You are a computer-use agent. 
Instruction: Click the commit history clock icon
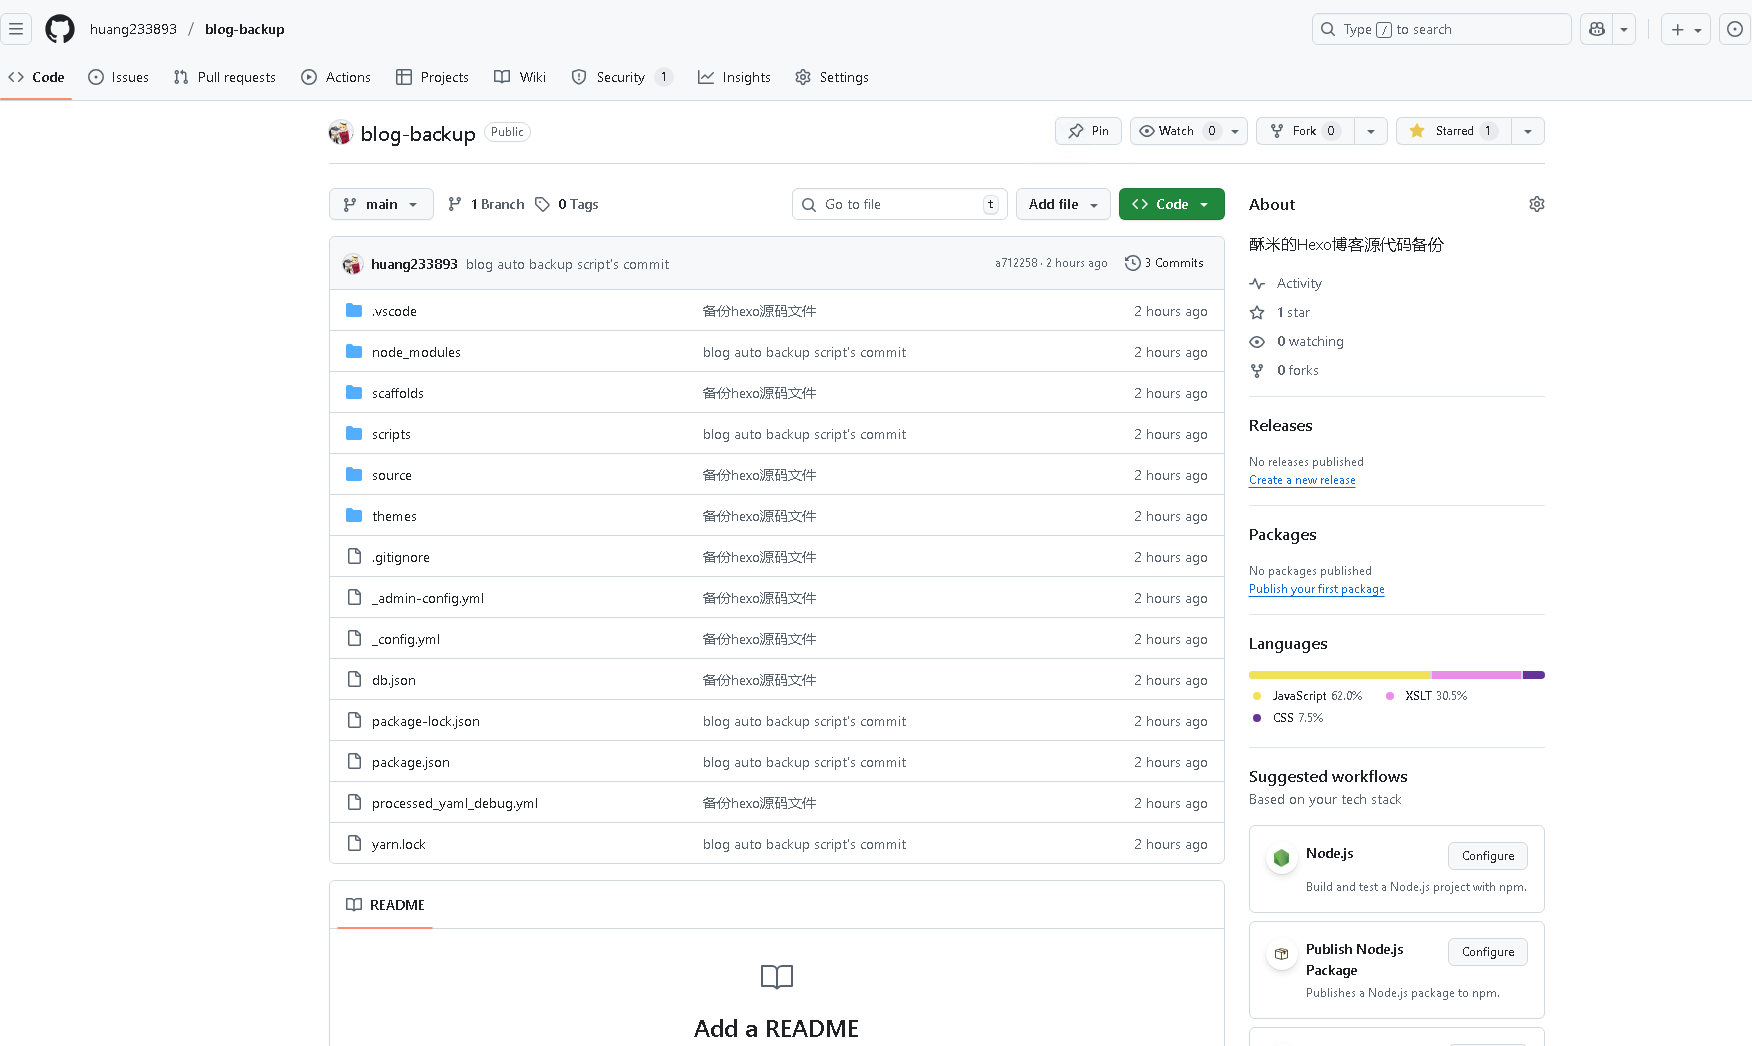coord(1132,263)
